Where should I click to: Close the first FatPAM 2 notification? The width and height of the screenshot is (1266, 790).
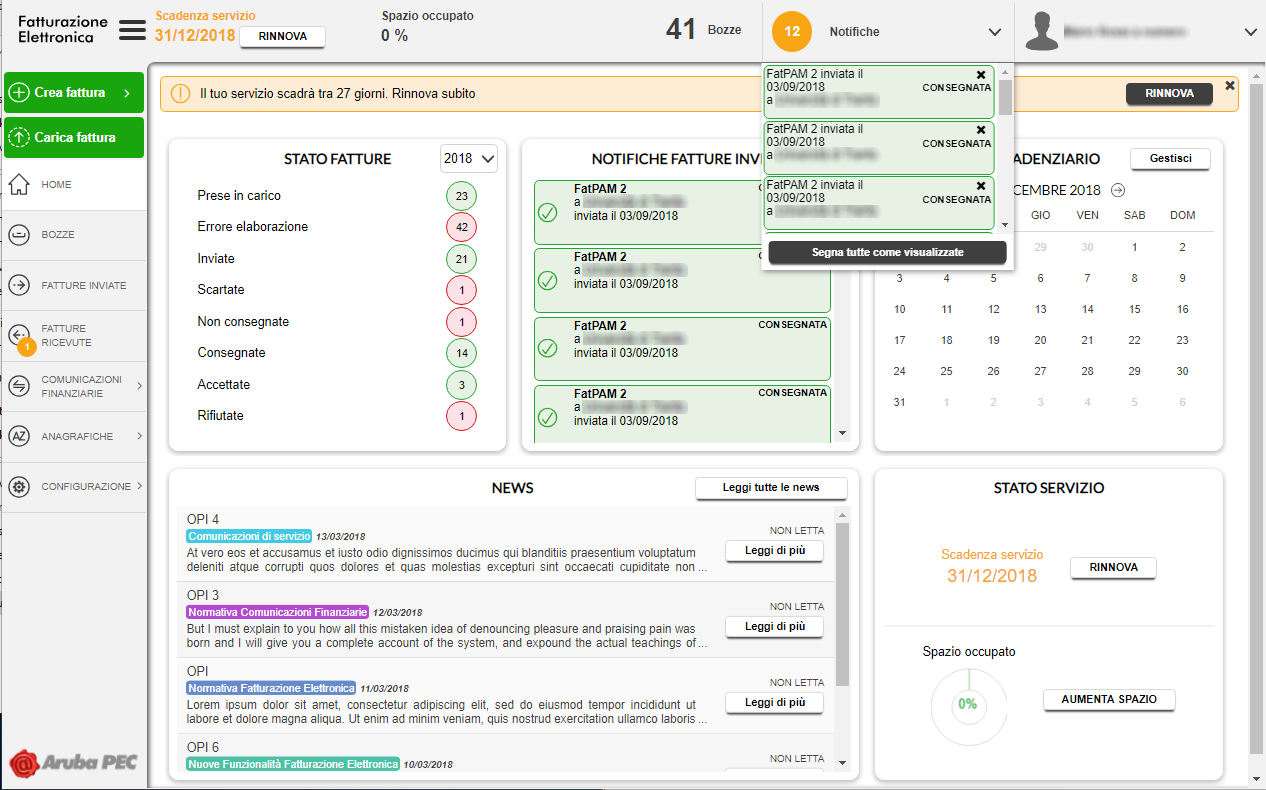[x=981, y=75]
